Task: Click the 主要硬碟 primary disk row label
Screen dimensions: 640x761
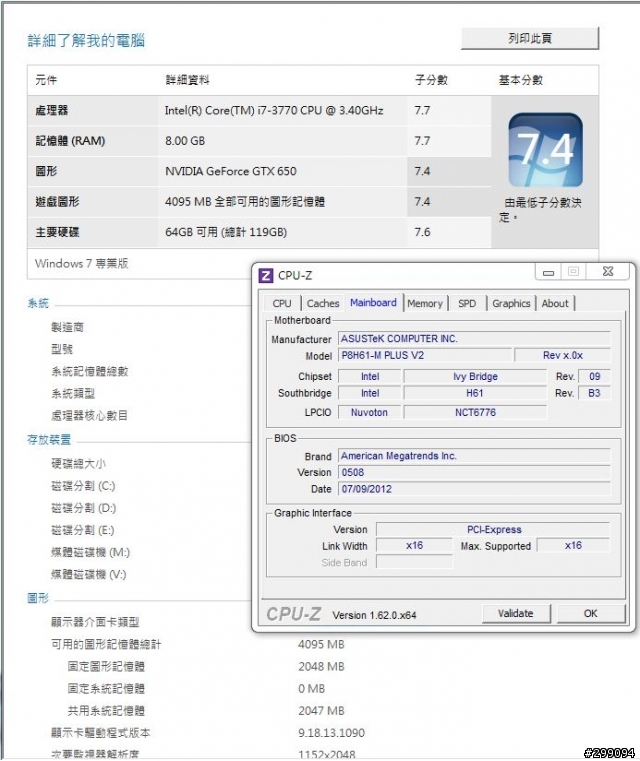Action: pos(57,232)
